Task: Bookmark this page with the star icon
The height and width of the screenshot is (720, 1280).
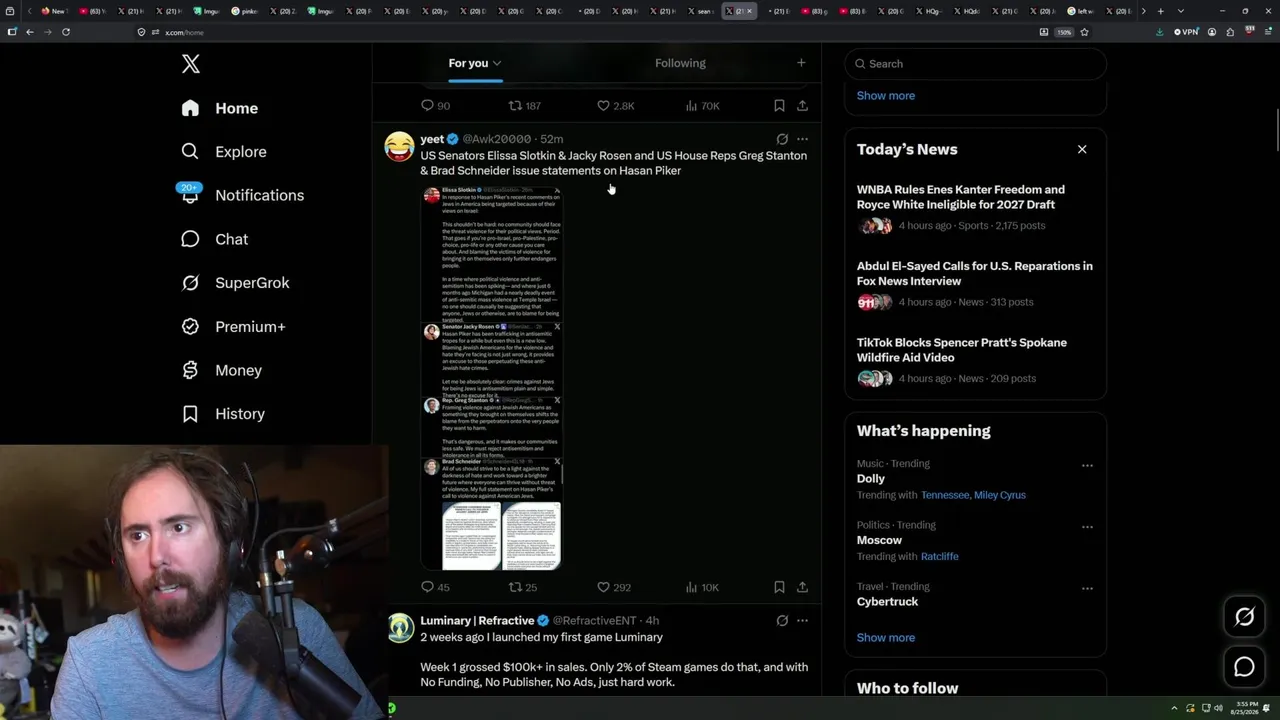Action: [x=1084, y=32]
